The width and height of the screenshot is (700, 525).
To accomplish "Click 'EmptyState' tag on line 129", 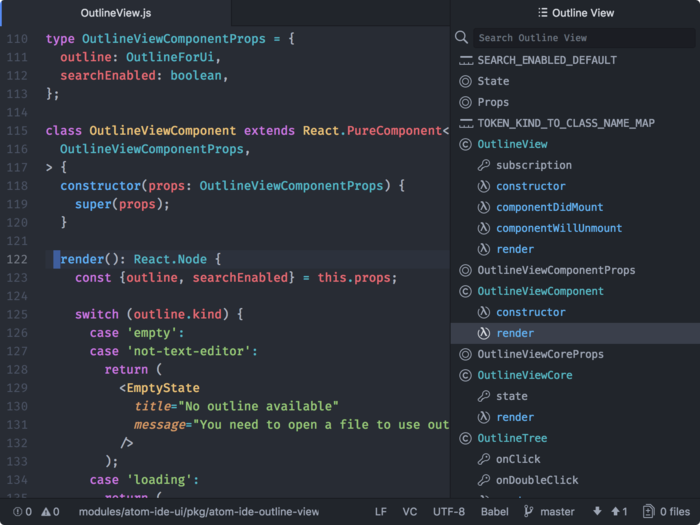I will point(163,388).
